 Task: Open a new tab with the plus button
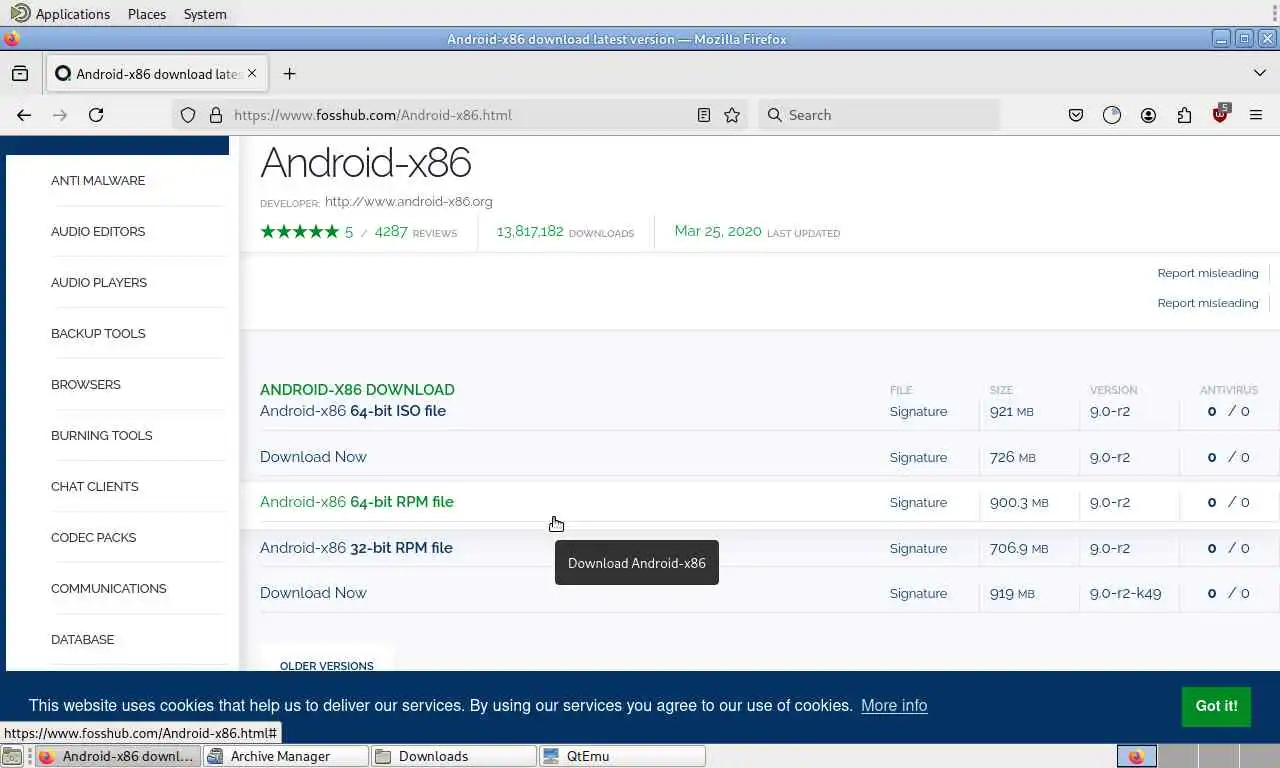click(x=289, y=73)
